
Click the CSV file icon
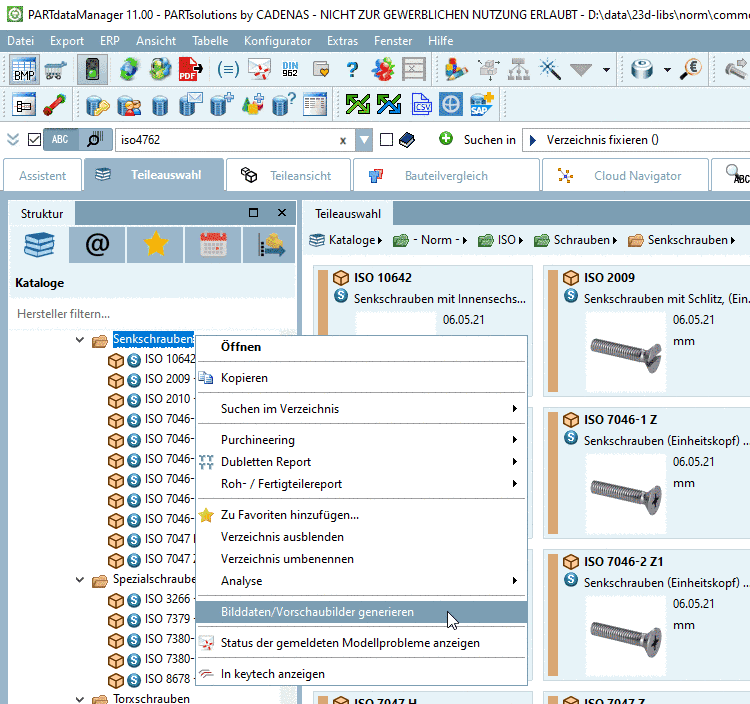(421, 104)
